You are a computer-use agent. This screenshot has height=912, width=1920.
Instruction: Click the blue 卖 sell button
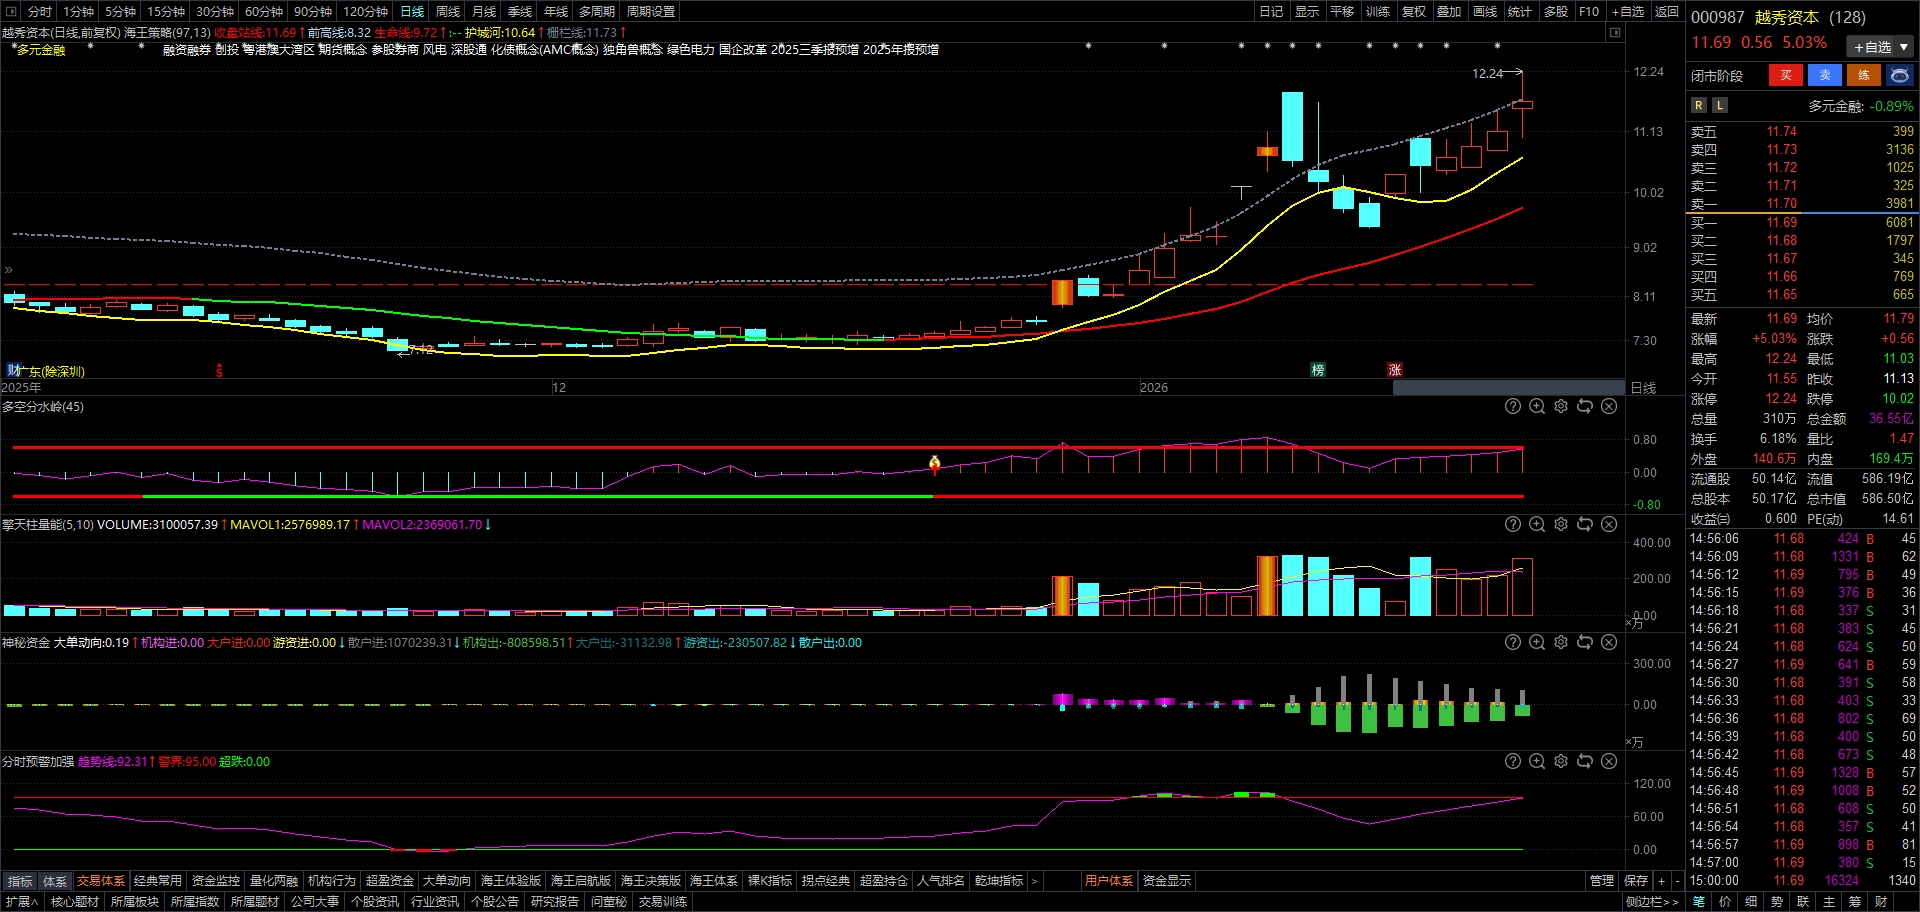pyautogui.click(x=1825, y=75)
